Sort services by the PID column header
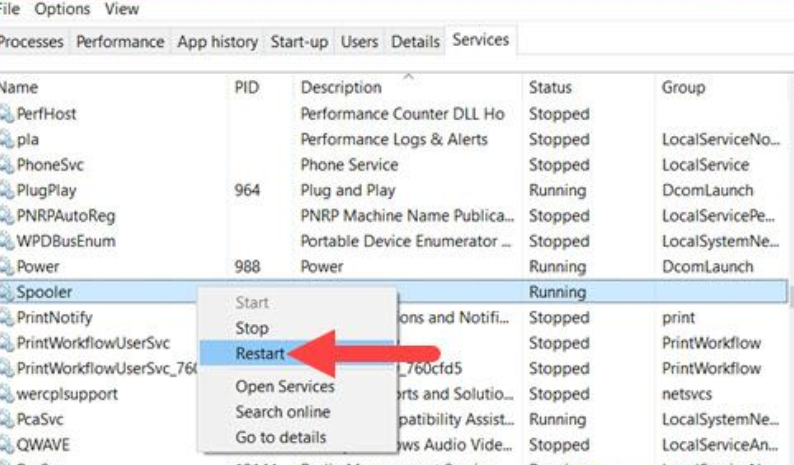794x465 pixels. pyautogui.click(x=247, y=88)
